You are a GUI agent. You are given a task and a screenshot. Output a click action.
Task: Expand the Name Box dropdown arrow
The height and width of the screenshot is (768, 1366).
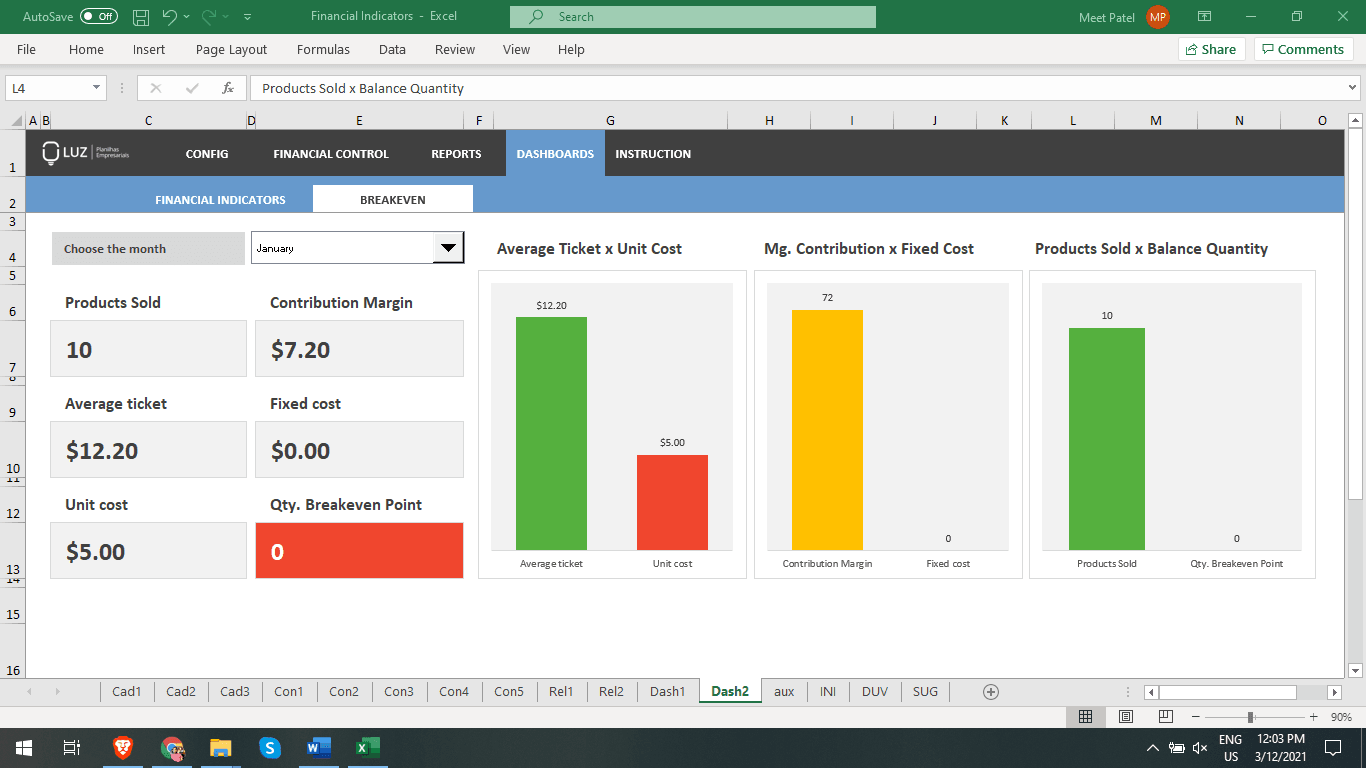tap(97, 88)
